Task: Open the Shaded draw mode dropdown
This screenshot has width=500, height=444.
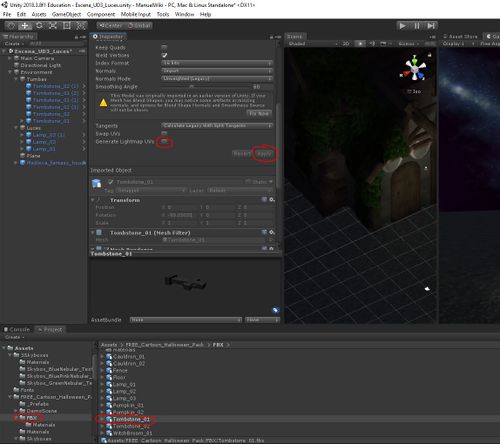Action: pyautogui.click(x=313, y=44)
